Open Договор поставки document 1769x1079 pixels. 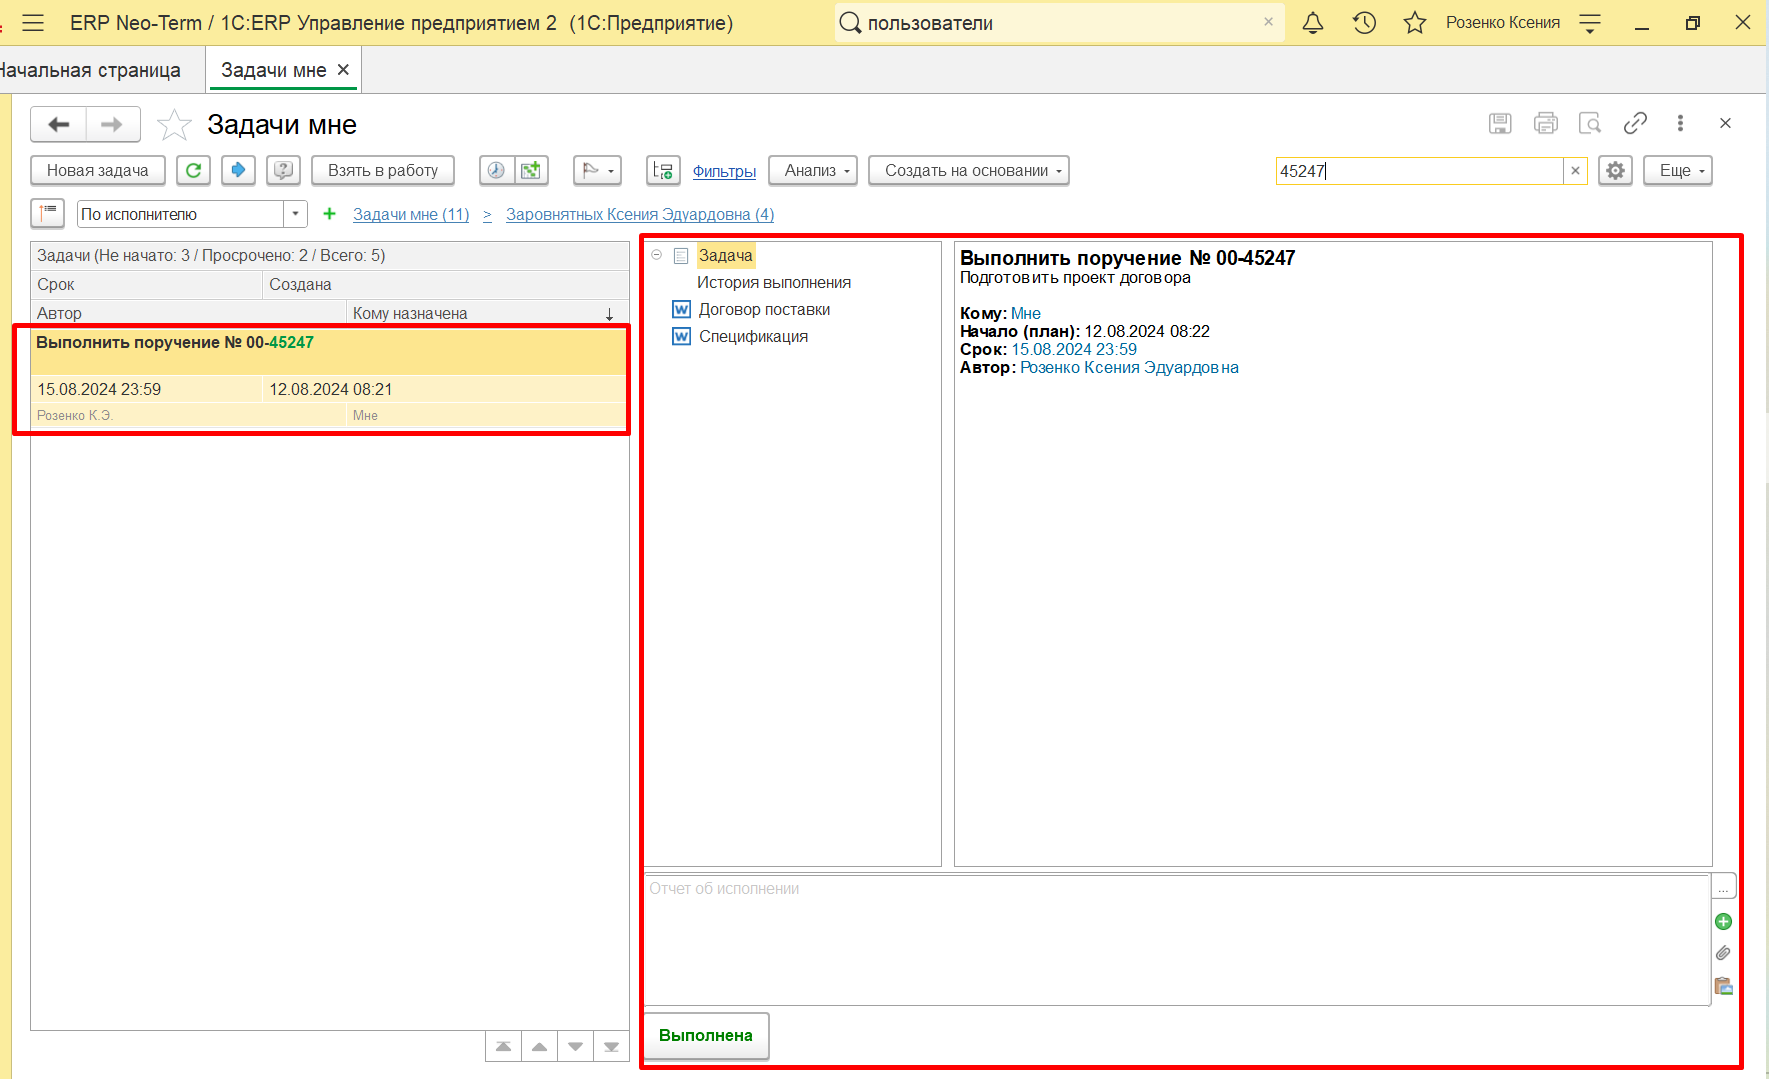pyautogui.click(x=764, y=309)
